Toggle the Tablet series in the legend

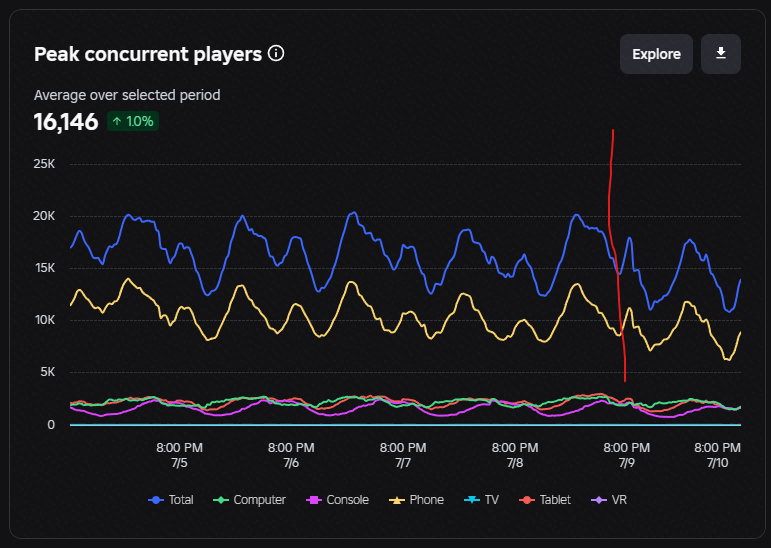tap(545, 500)
